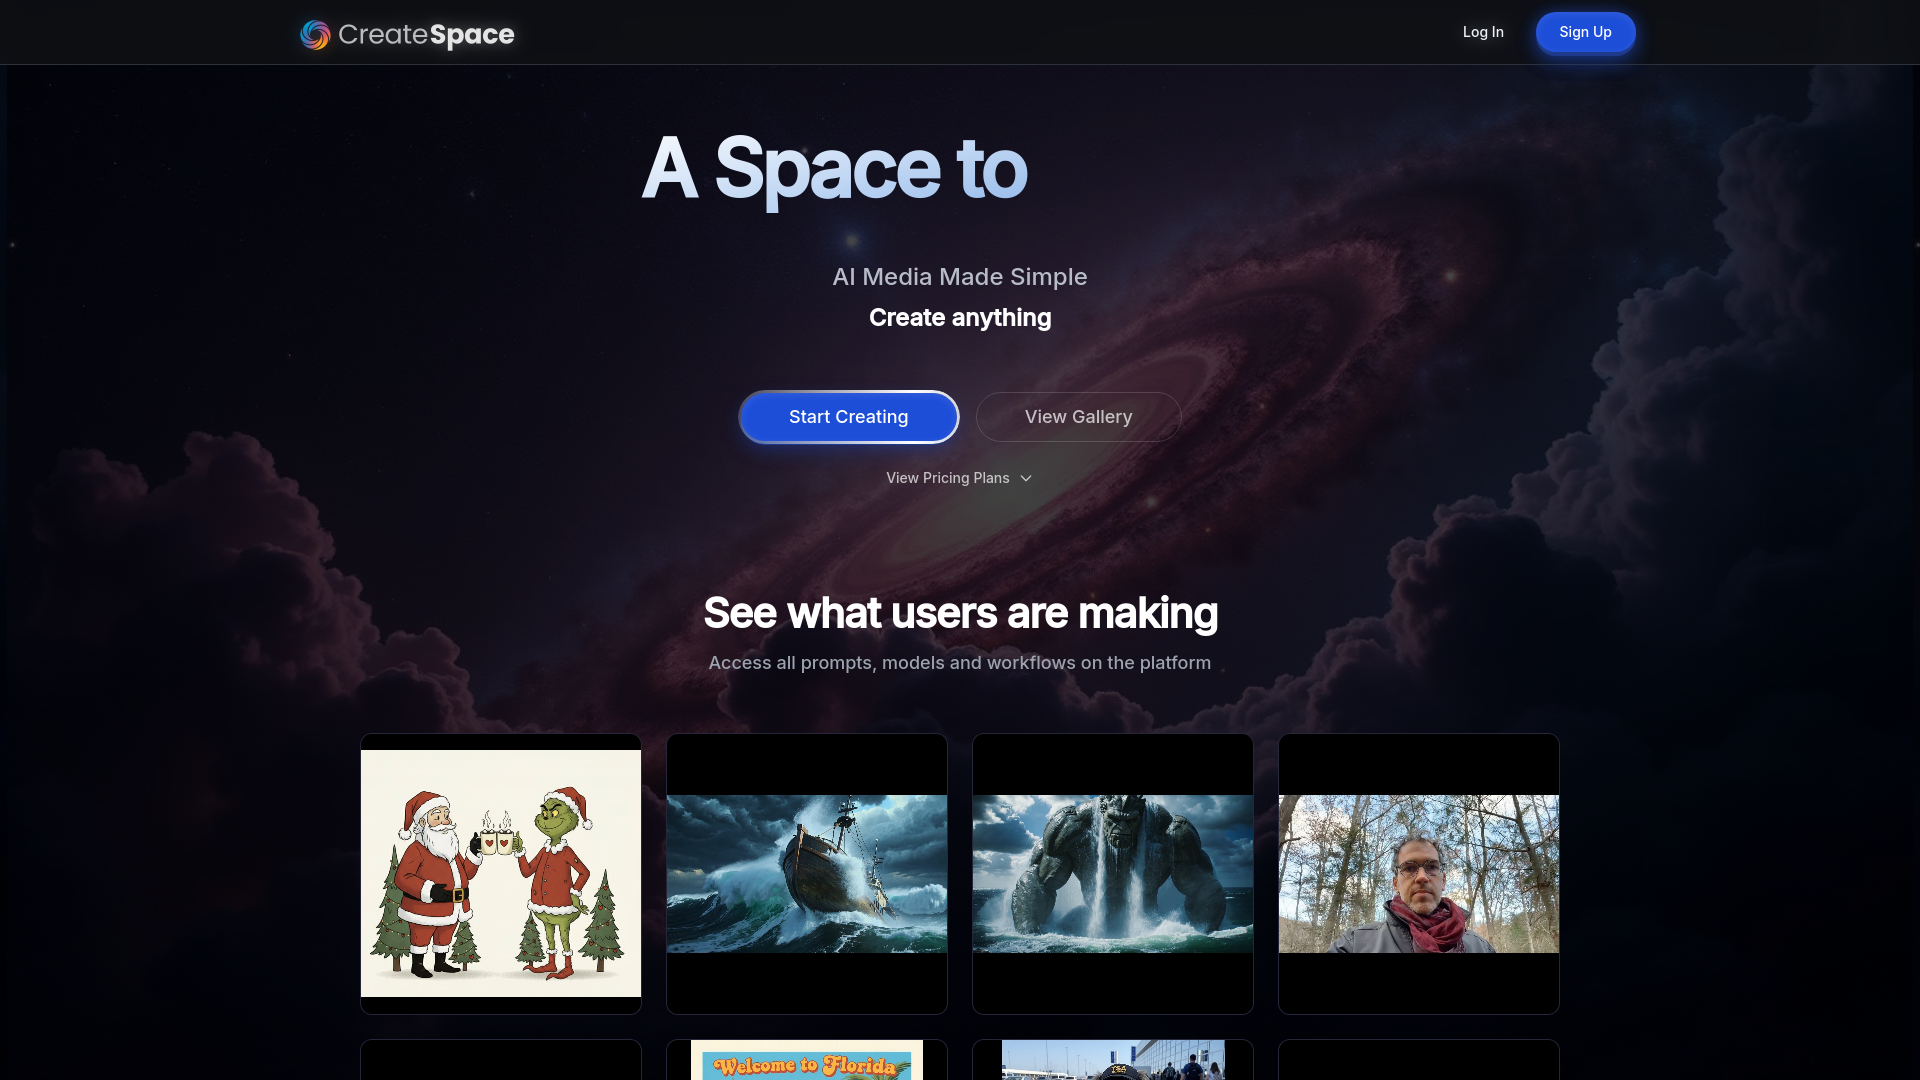Click the empty gallery card at bottom right
The height and width of the screenshot is (1080, 1920).
click(x=1419, y=1062)
